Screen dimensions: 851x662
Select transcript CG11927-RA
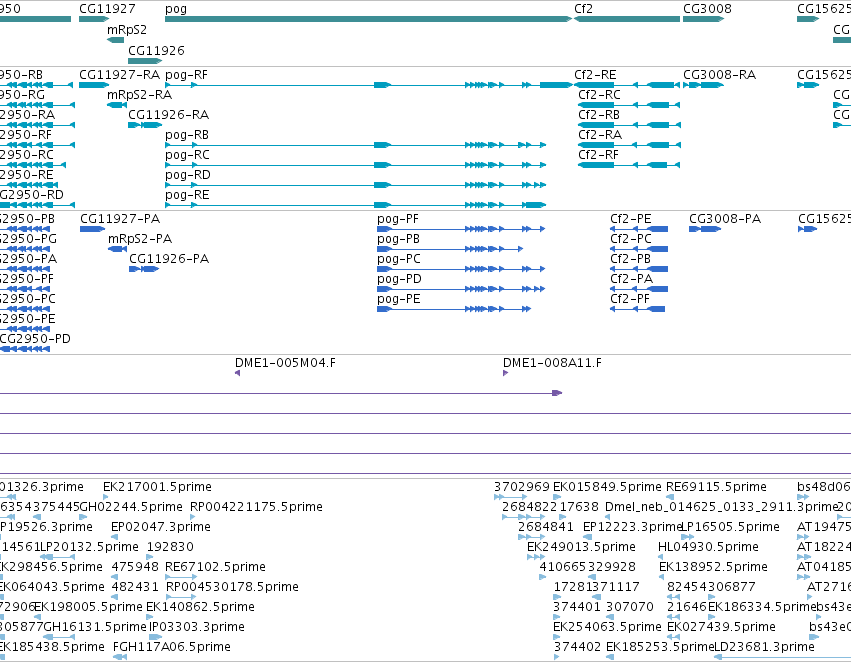tap(94, 85)
